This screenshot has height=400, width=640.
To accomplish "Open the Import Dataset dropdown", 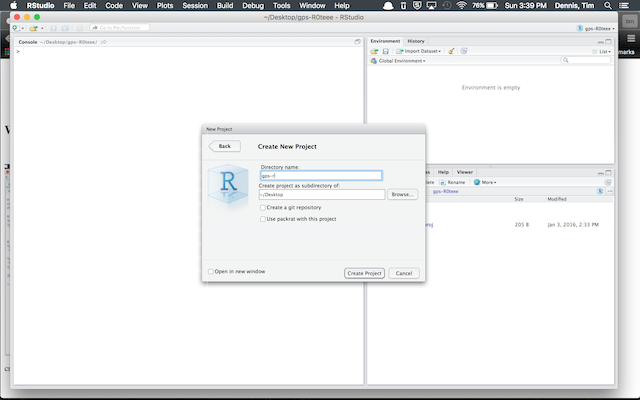I will [x=419, y=51].
